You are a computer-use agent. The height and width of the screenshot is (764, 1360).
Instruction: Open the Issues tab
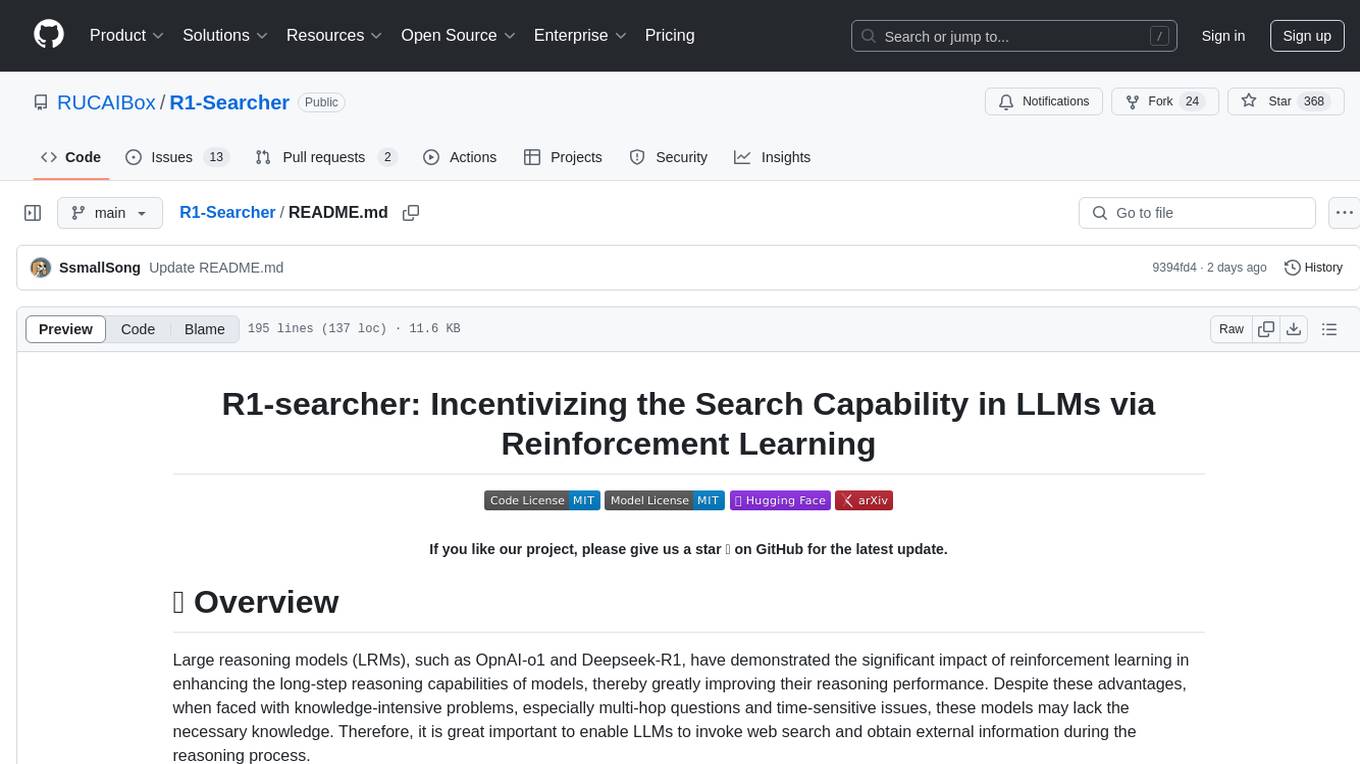[177, 157]
